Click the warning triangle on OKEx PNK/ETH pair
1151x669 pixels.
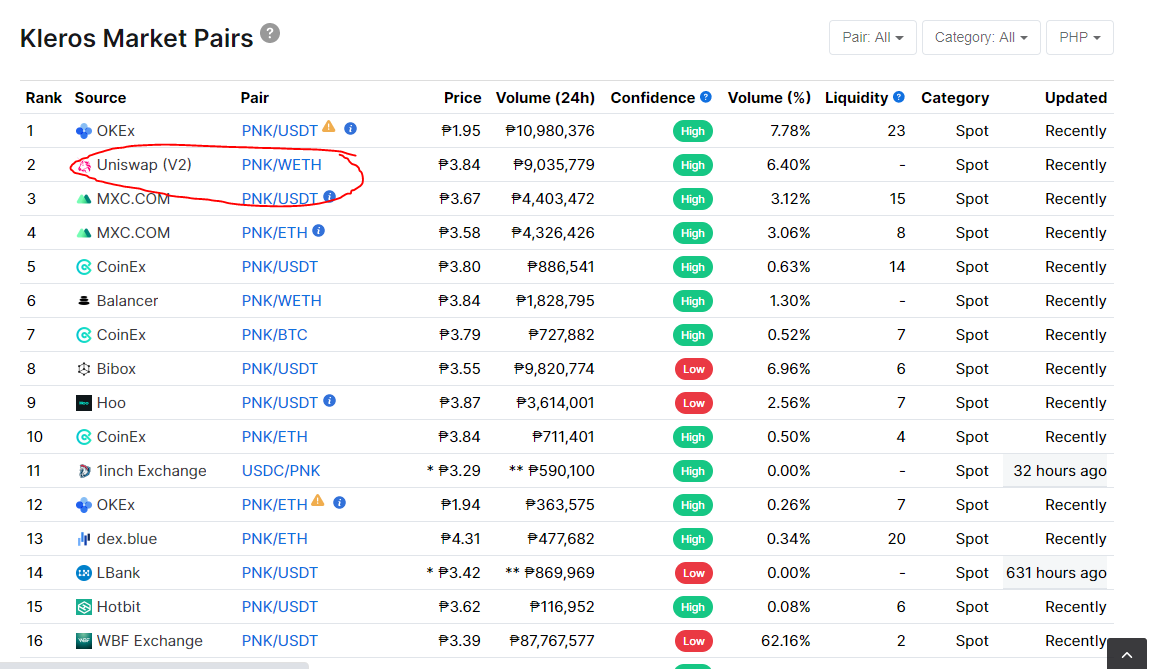[318, 501]
